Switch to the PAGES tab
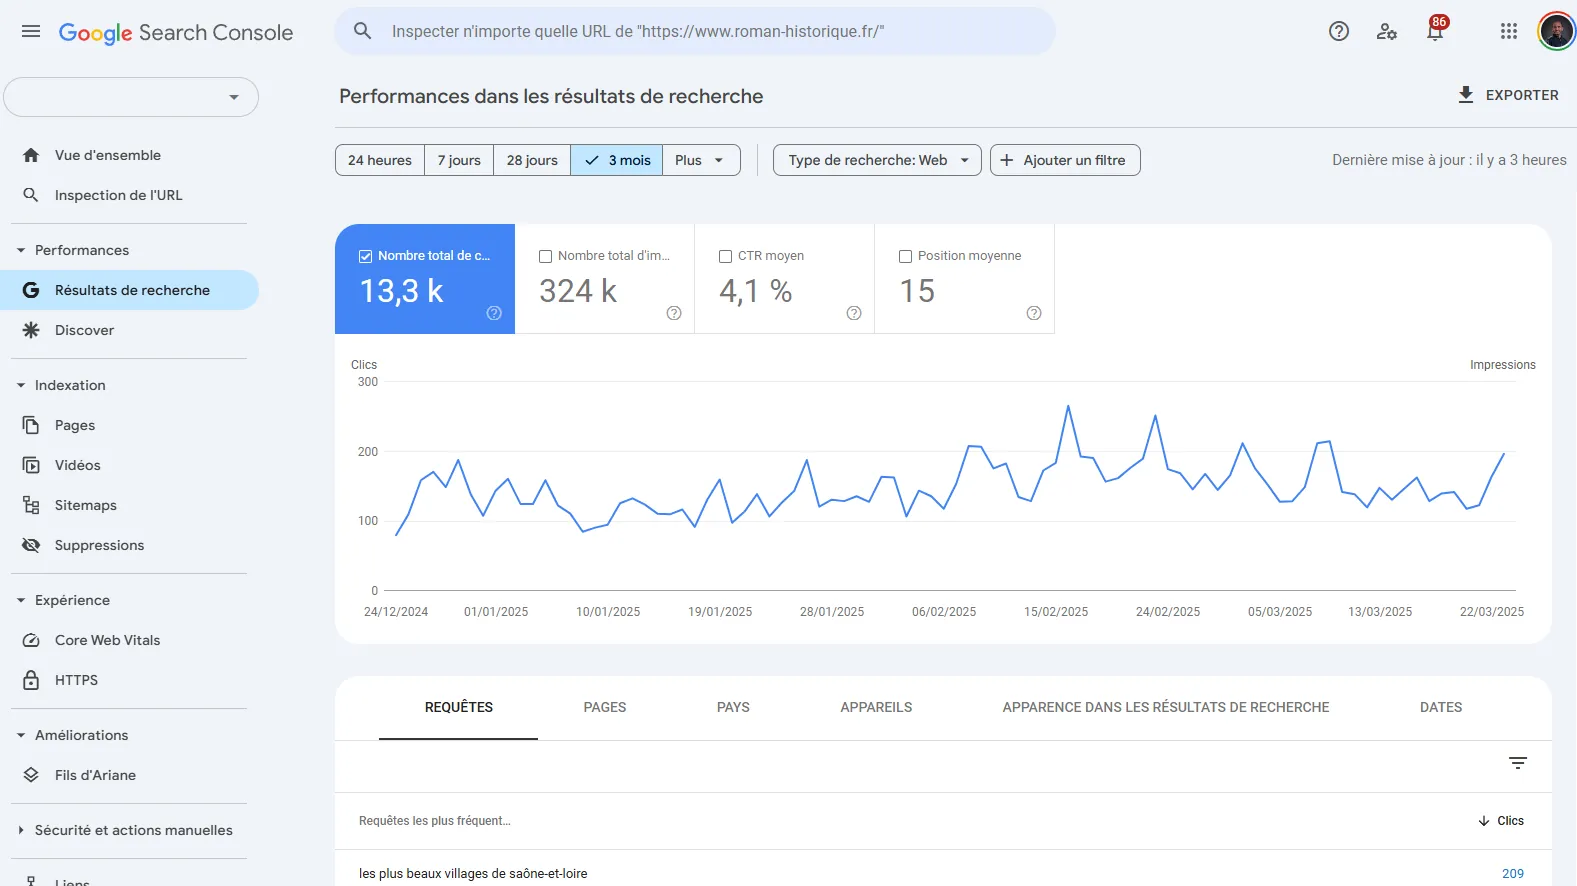Image resolution: width=1577 pixels, height=886 pixels. 605,707
